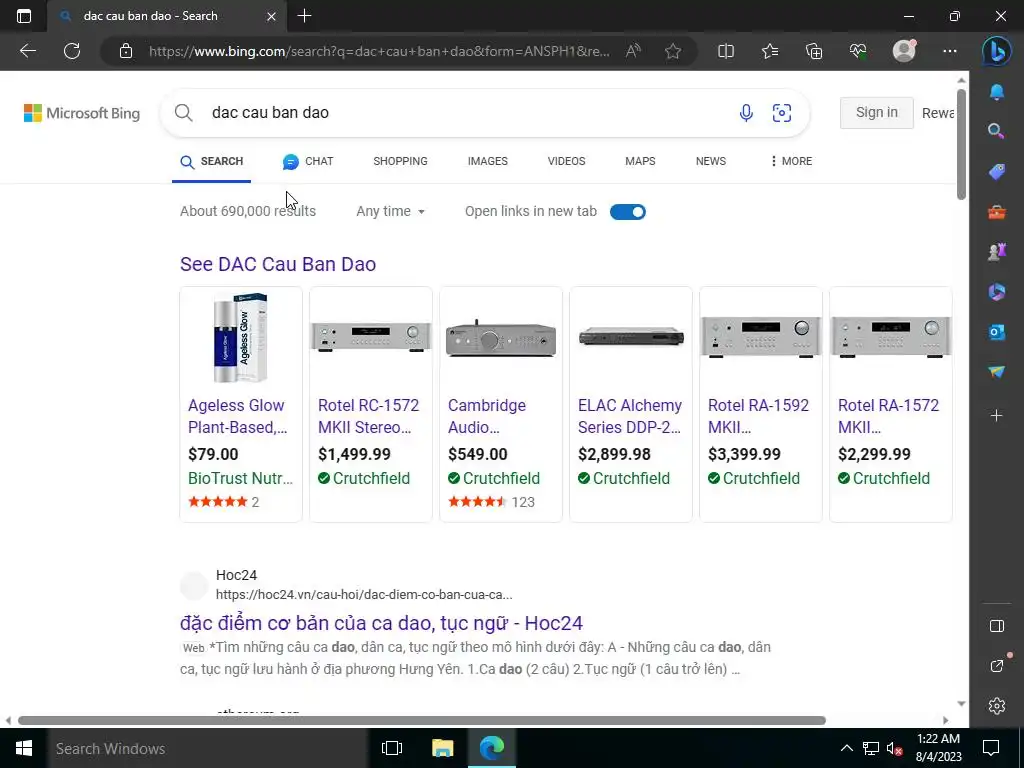Image resolution: width=1024 pixels, height=768 pixels.
Task: Click Ageless Glow product image
Action: [x=241, y=338]
